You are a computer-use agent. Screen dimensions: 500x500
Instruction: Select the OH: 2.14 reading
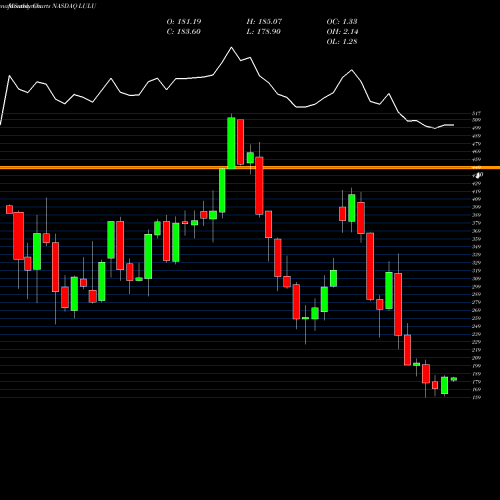[342, 32]
